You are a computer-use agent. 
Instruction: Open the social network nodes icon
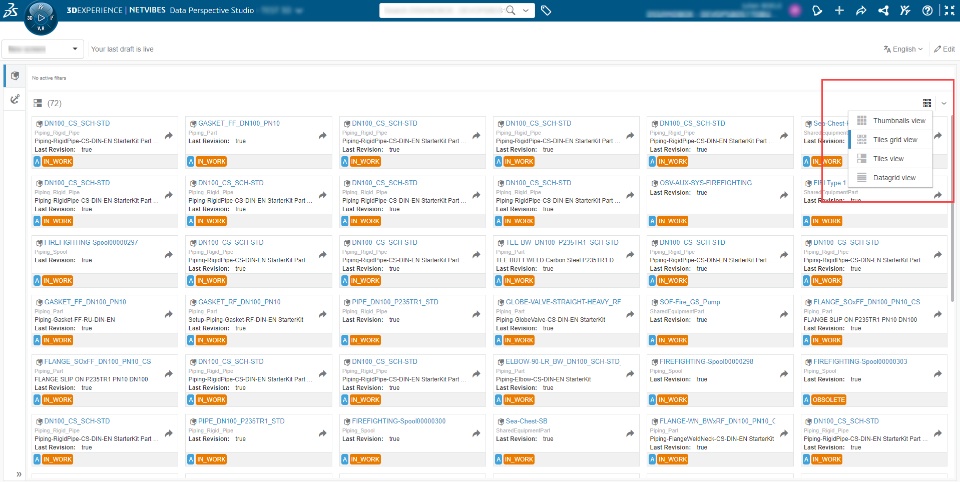click(883, 10)
